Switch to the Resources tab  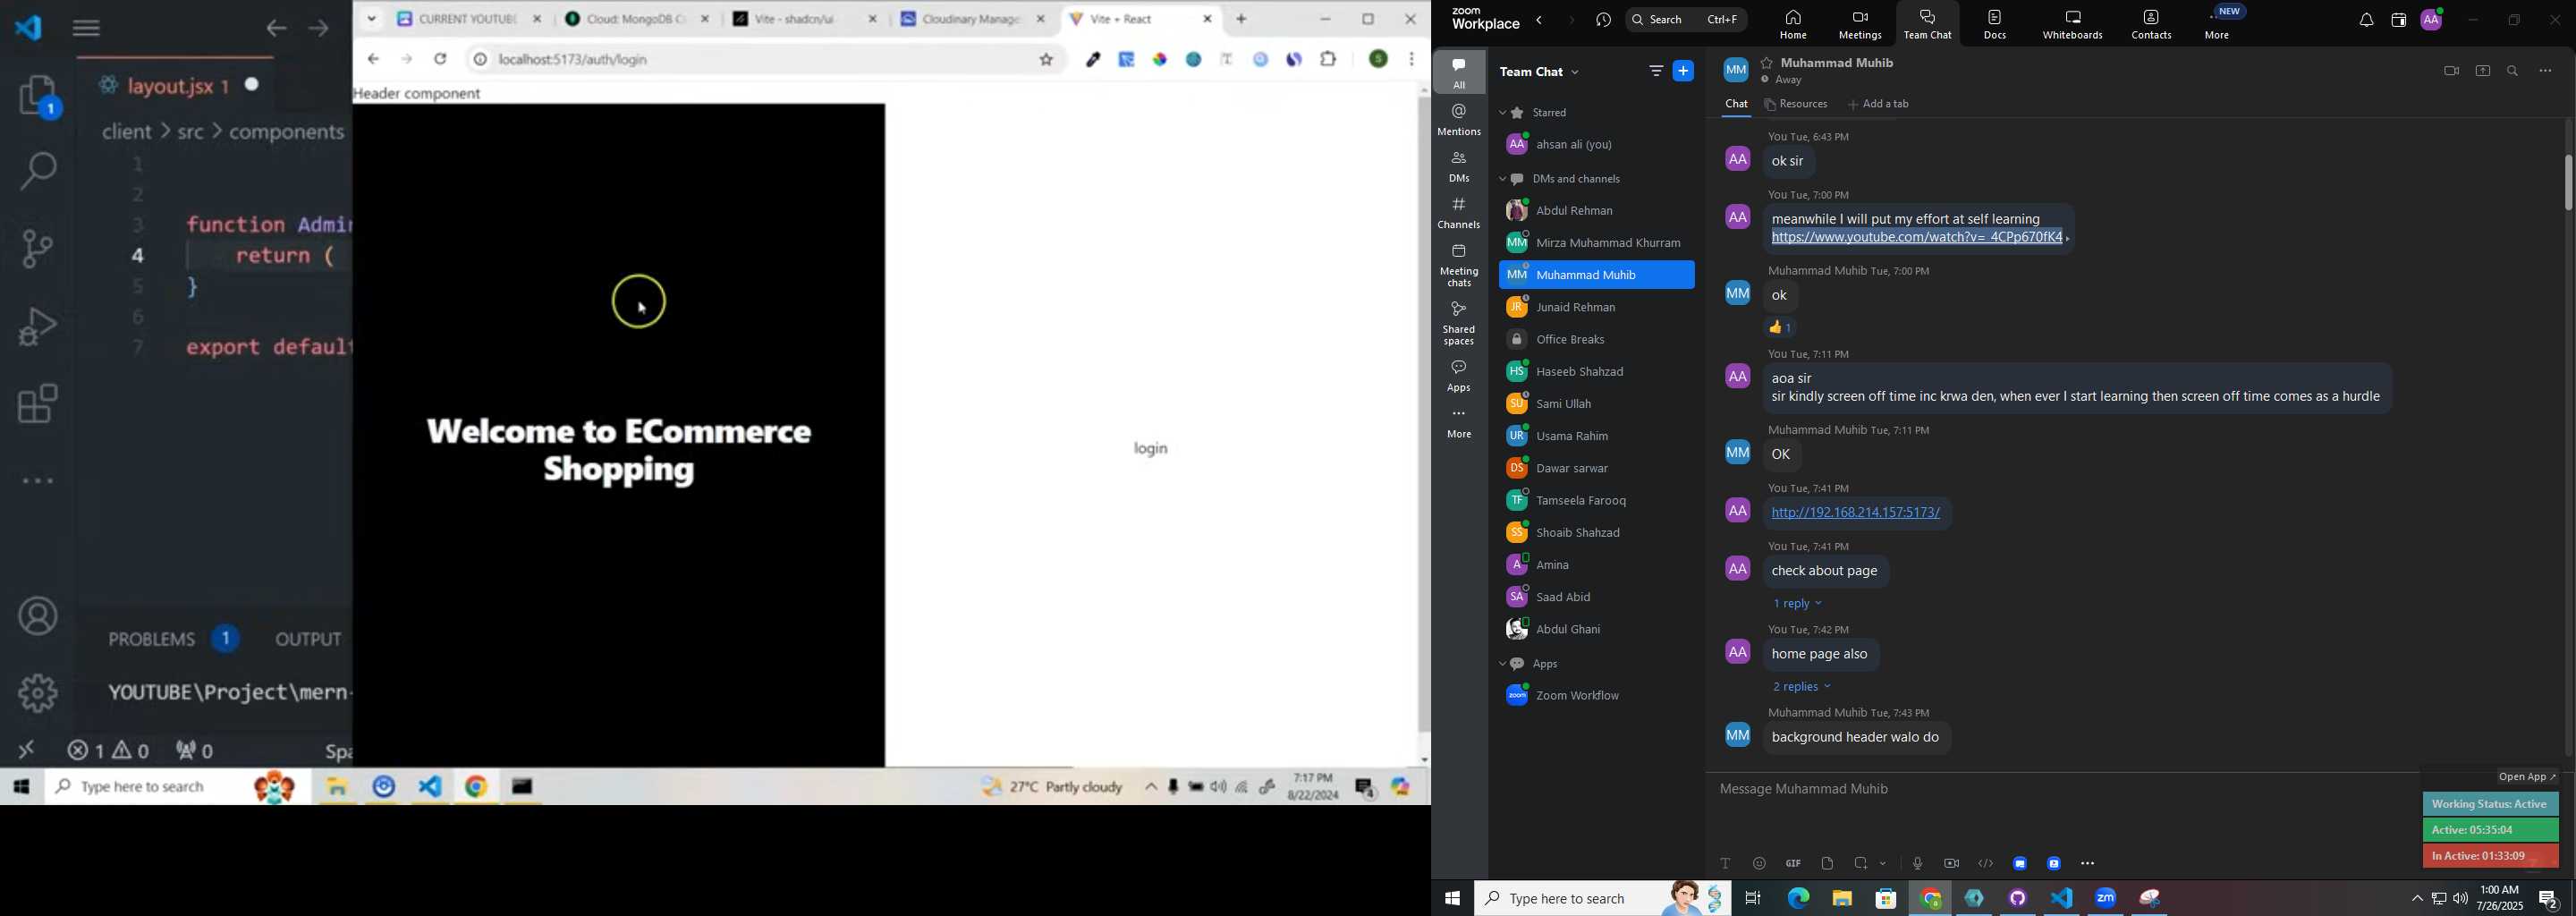click(1797, 104)
